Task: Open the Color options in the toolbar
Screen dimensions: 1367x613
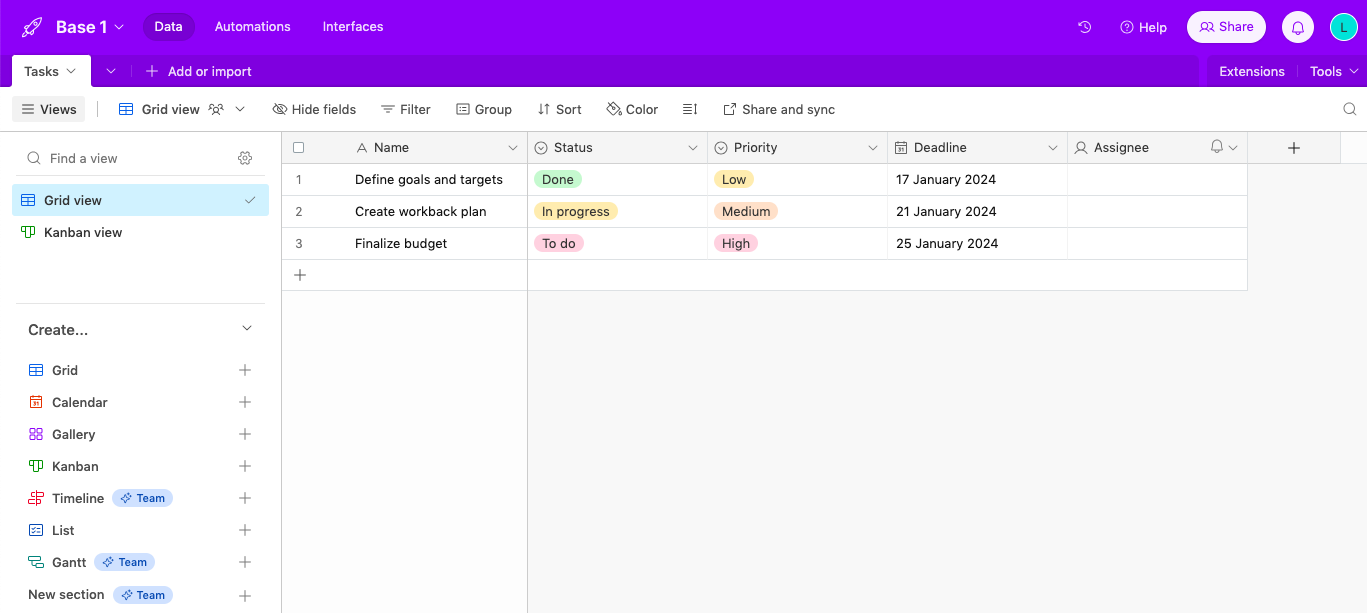Action: [631, 109]
